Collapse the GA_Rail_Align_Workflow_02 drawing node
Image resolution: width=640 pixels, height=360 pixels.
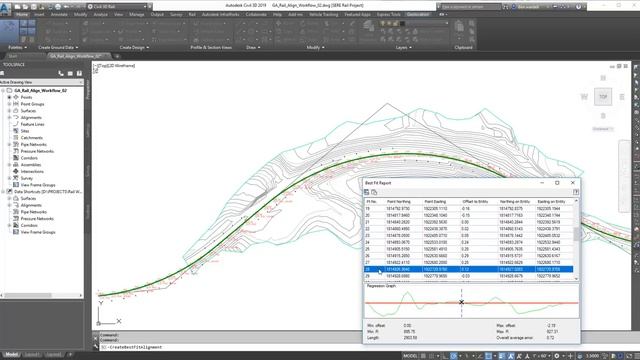[x=3, y=91]
